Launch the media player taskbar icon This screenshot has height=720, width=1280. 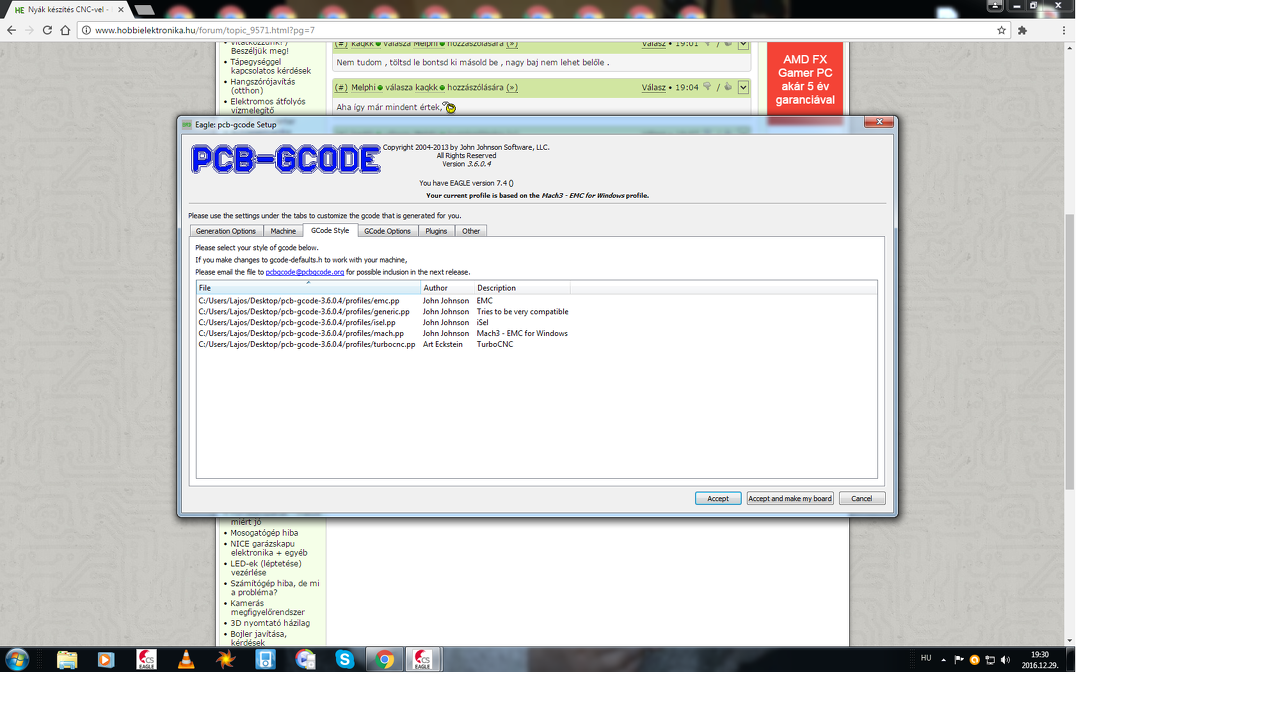(106, 659)
